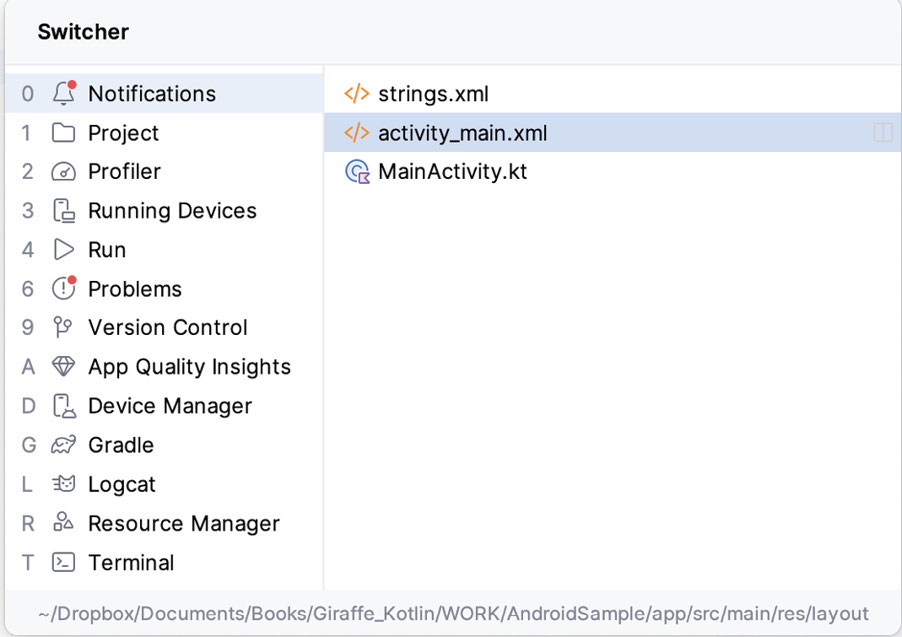Click the Resource Manager shapes icon
This screenshot has width=902, height=637.
pos(64,523)
